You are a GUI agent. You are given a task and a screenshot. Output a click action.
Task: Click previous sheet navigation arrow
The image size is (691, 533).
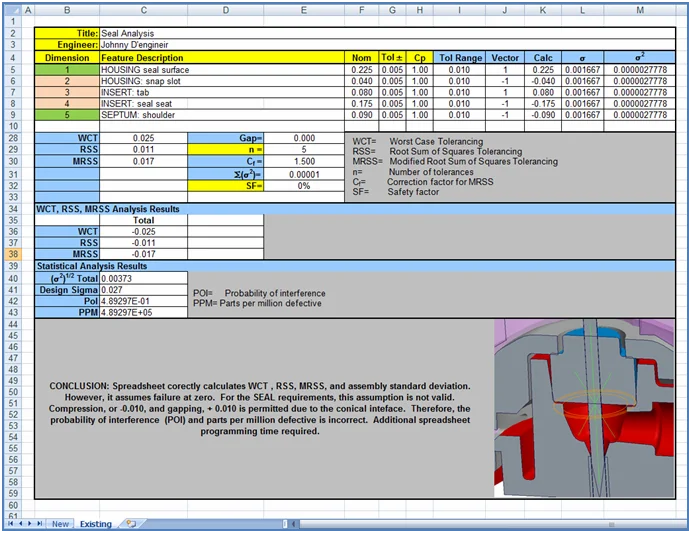[x=21, y=524]
